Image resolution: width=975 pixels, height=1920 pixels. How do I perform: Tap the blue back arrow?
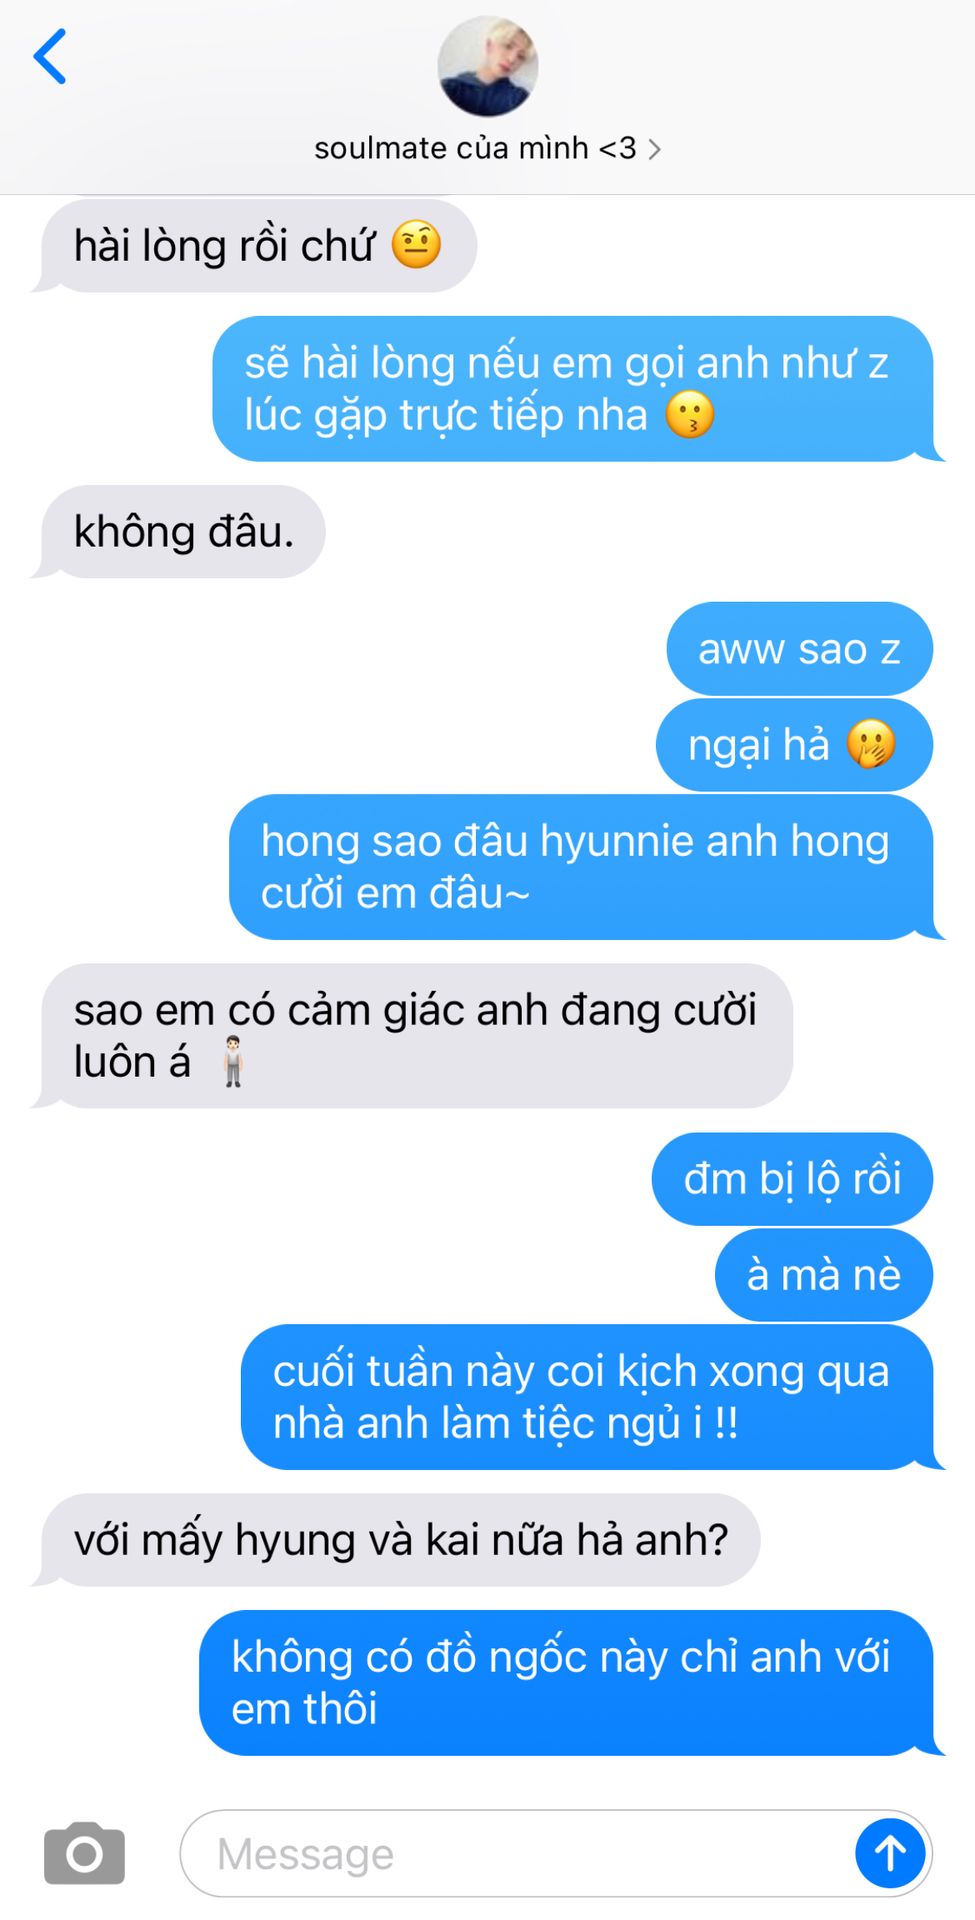50,56
